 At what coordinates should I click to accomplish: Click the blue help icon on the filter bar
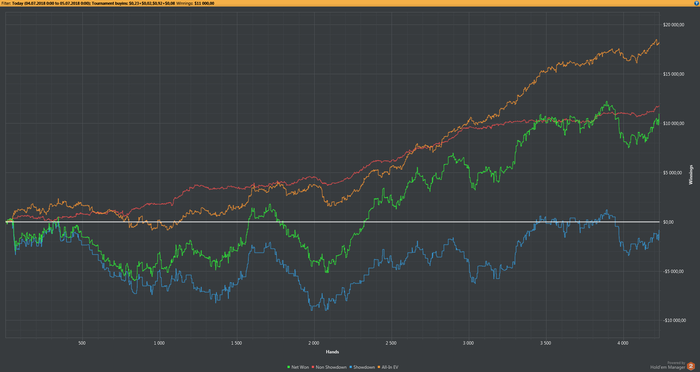coord(697,3)
